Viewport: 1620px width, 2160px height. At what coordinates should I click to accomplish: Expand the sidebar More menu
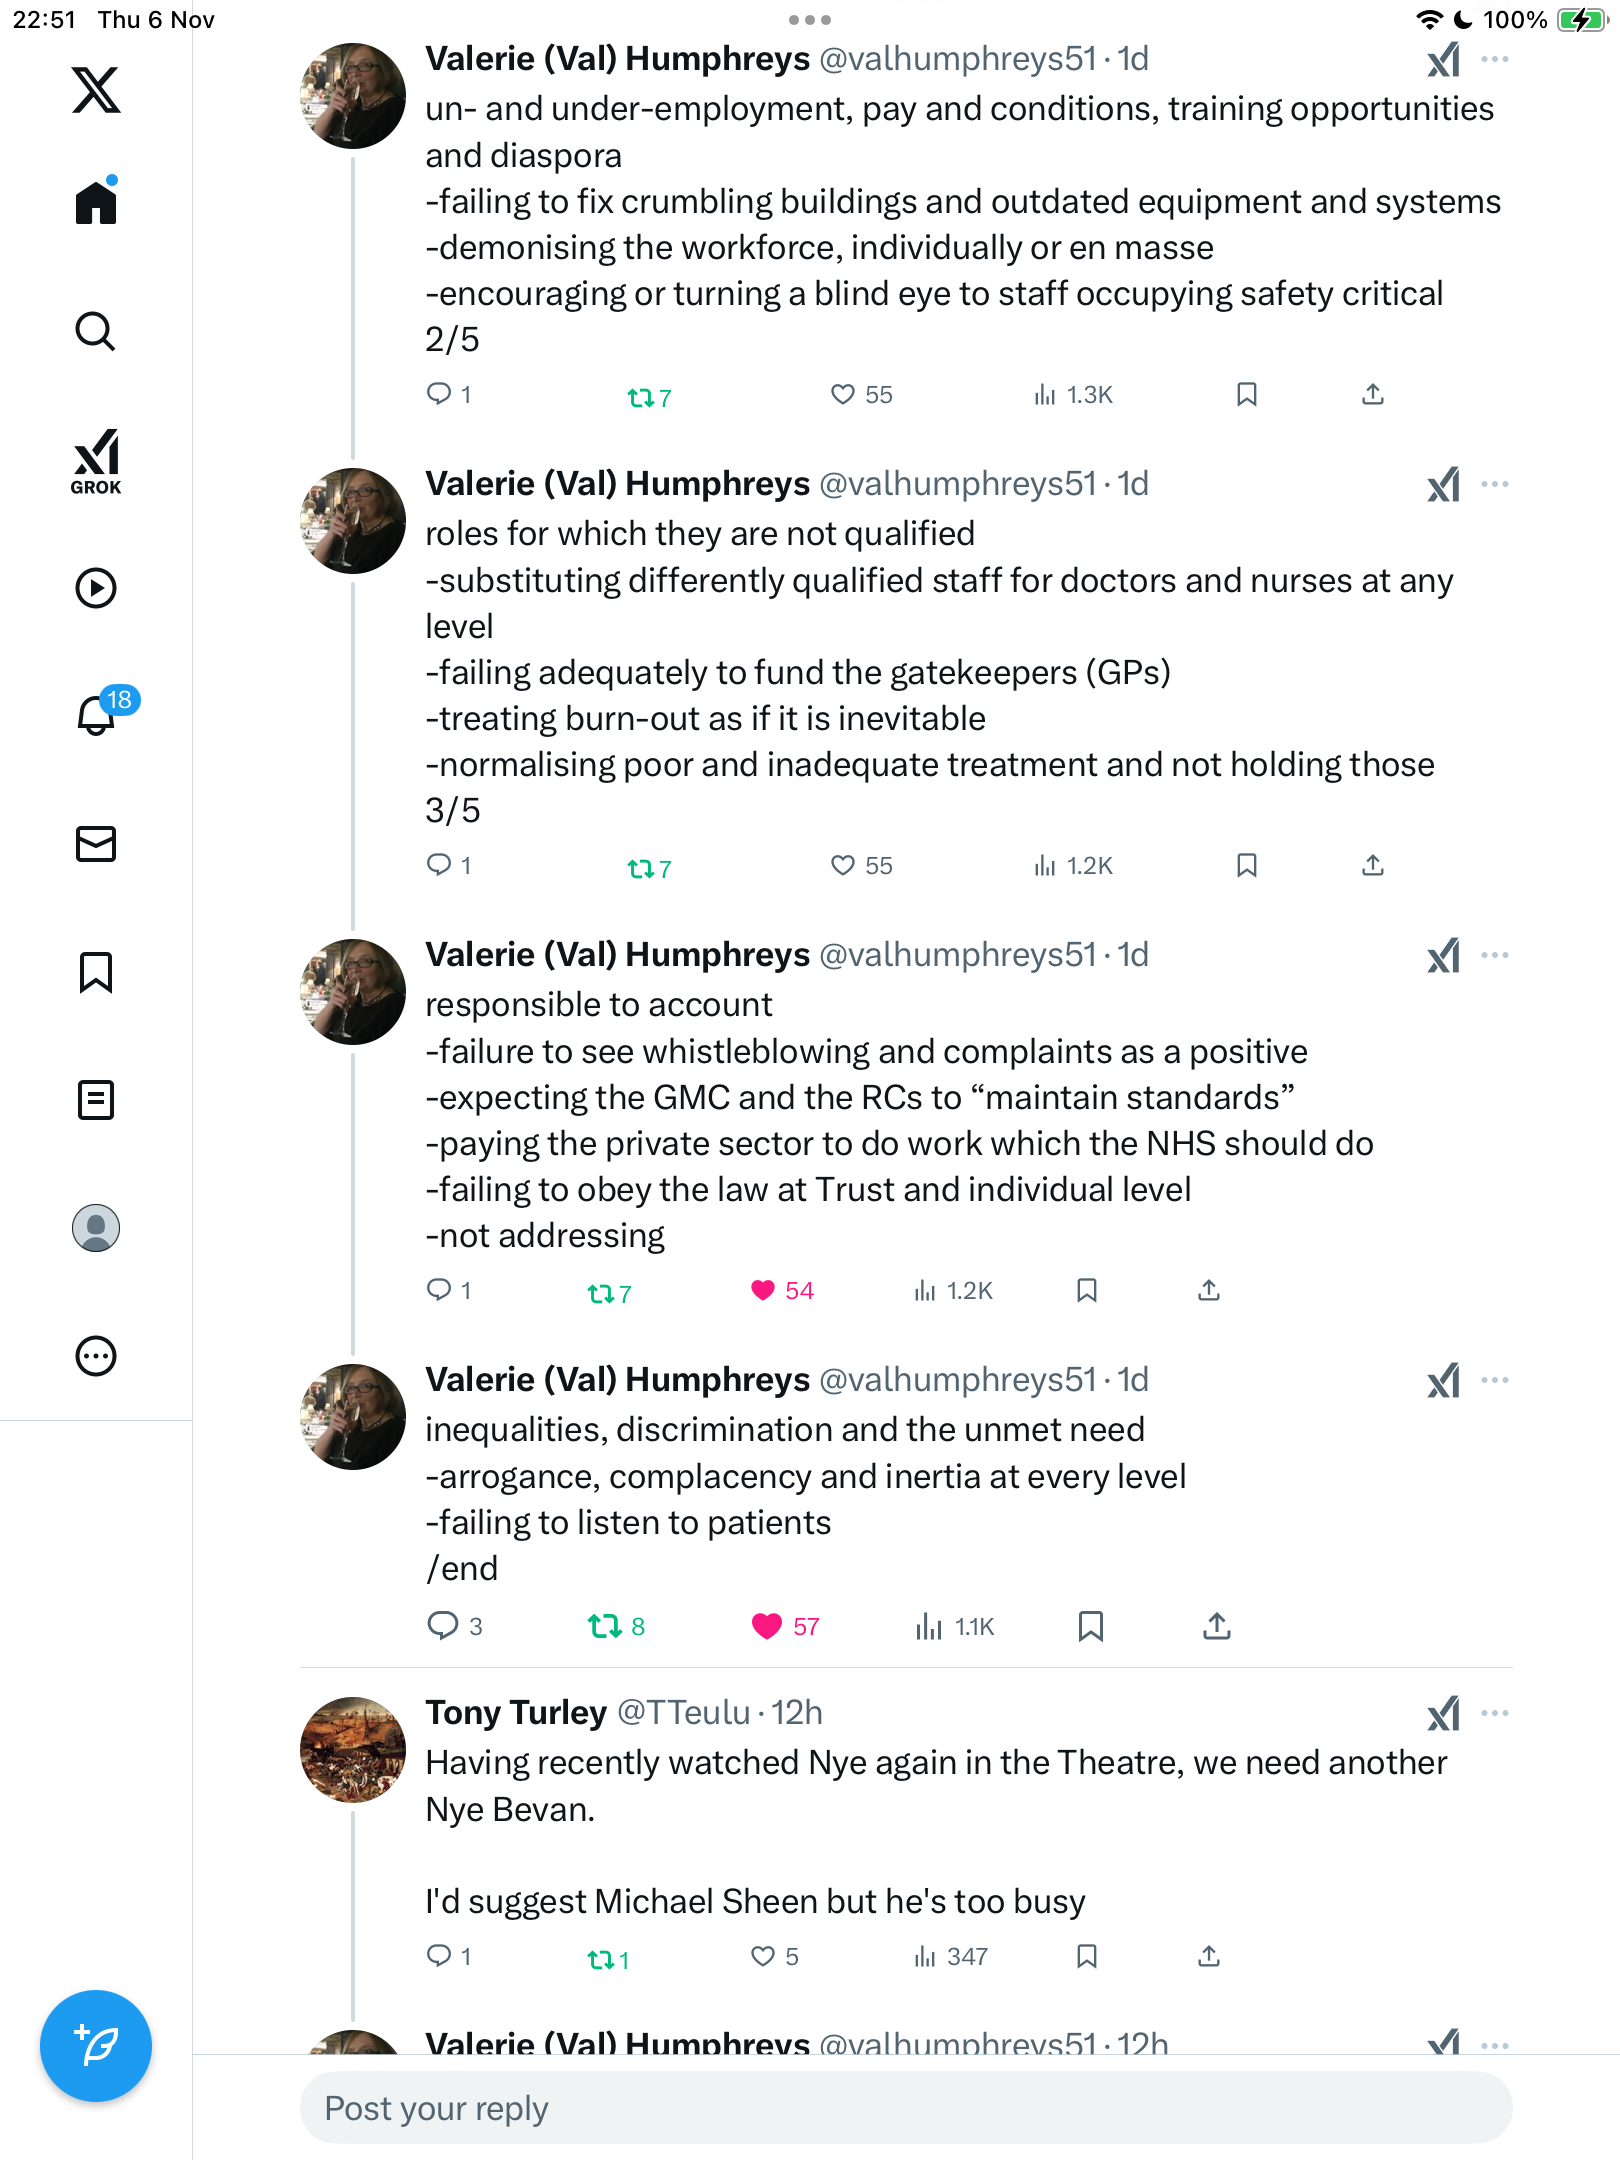pos(96,1356)
